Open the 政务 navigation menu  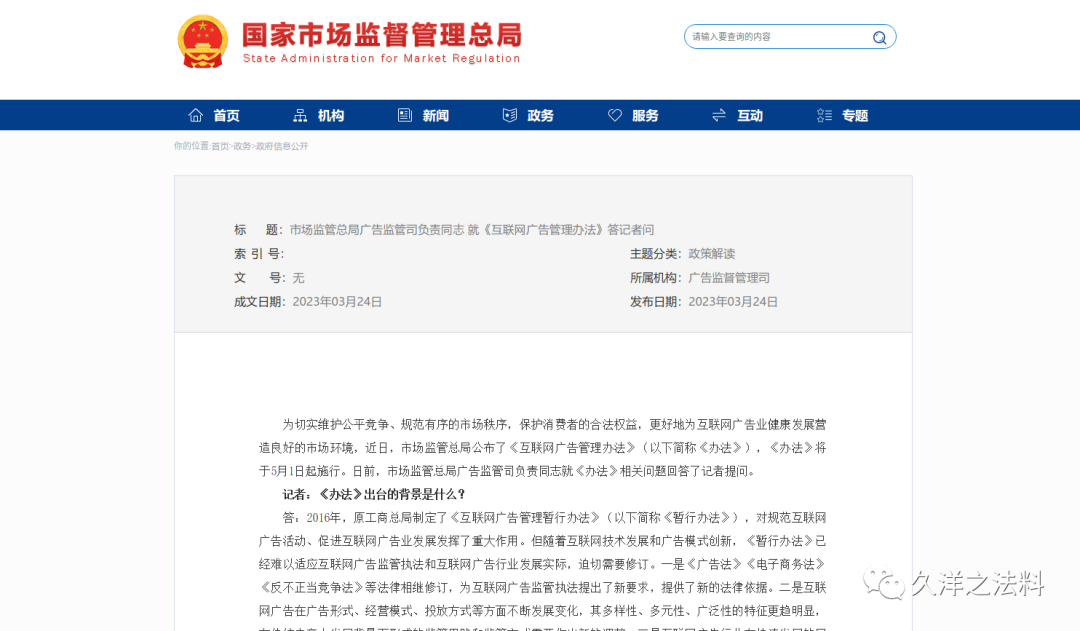click(540, 114)
